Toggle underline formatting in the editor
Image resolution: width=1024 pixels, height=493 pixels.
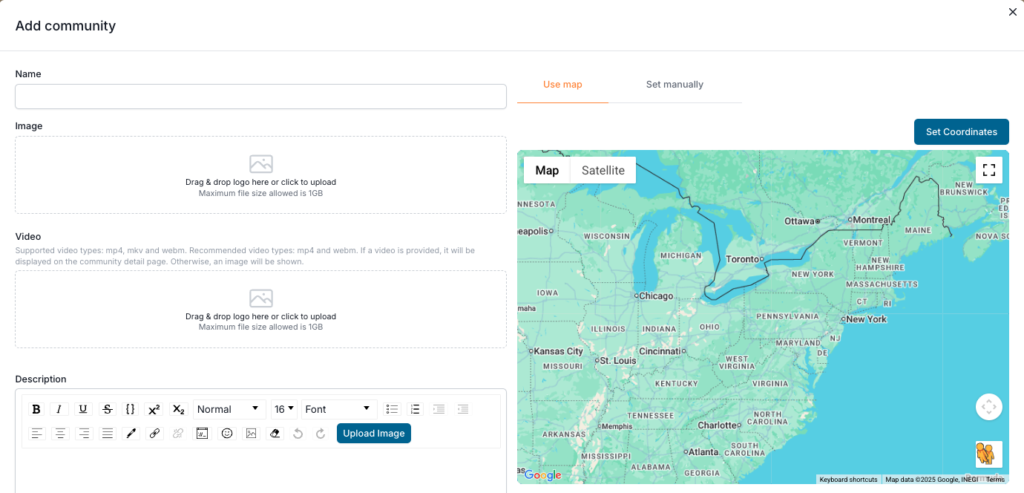[83, 409]
